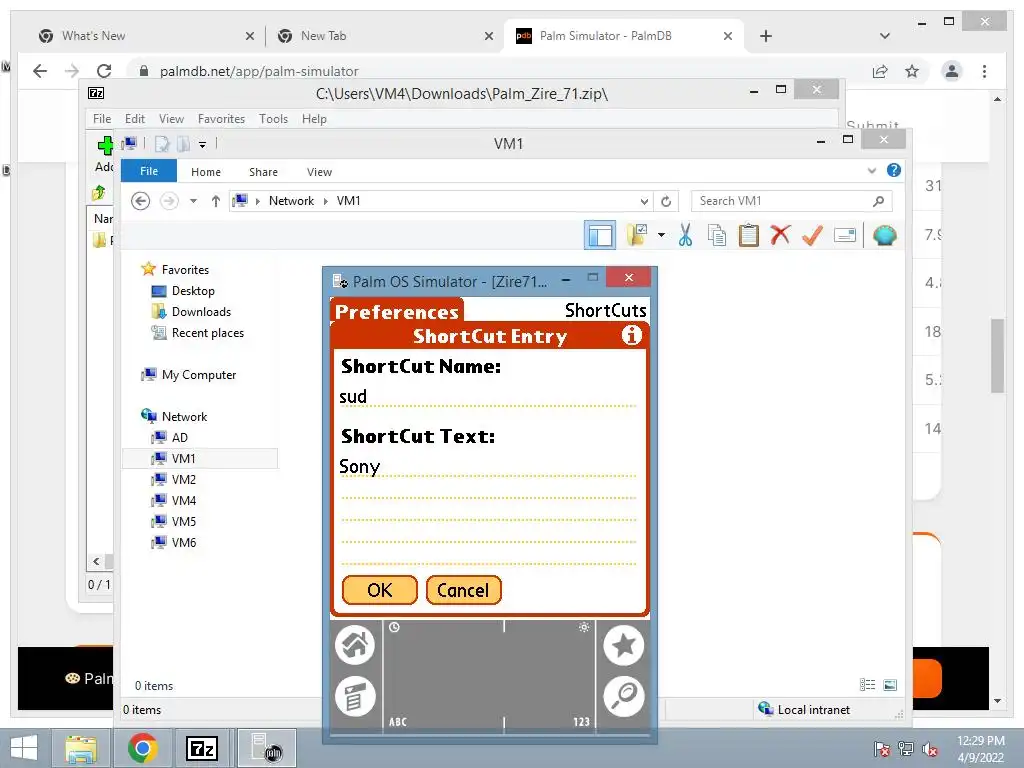The image size is (1024, 768).
Task: Switch to Share ribbon tab in VM1
Action: [x=263, y=172]
